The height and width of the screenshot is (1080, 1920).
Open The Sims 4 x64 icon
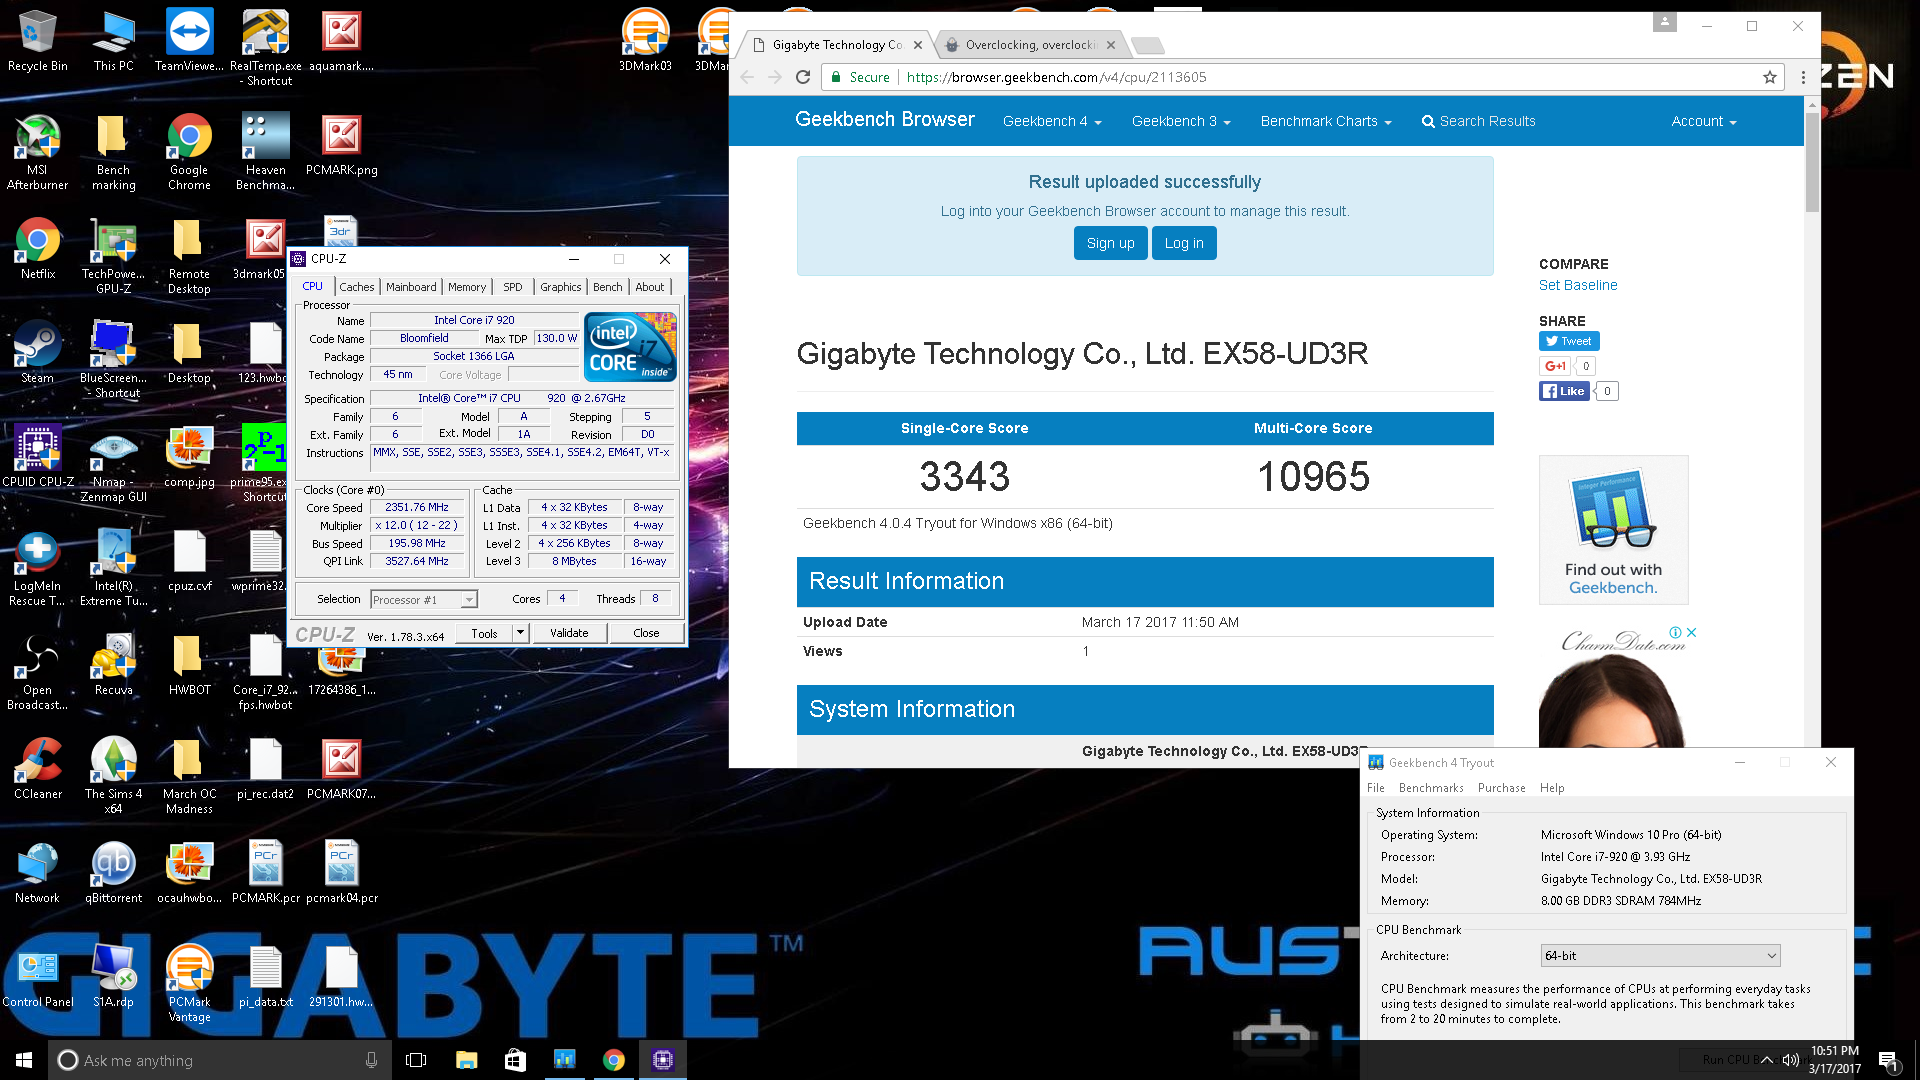click(113, 775)
